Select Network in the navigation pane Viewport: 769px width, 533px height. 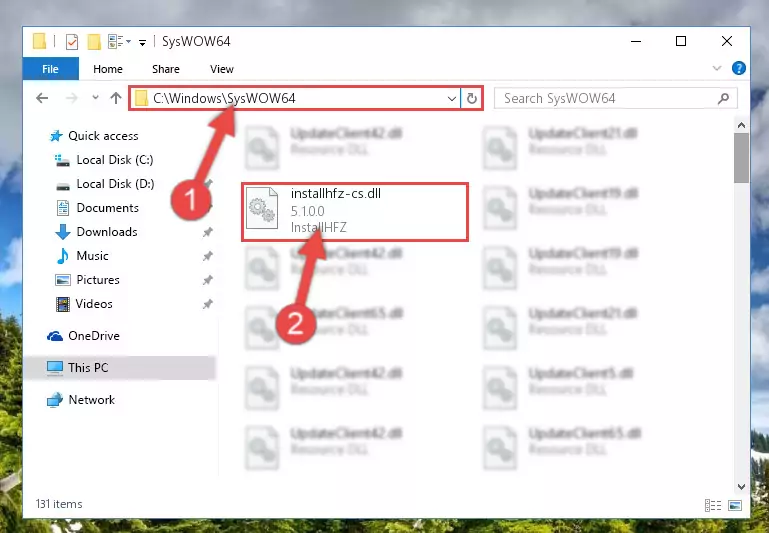[x=92, y=400]
